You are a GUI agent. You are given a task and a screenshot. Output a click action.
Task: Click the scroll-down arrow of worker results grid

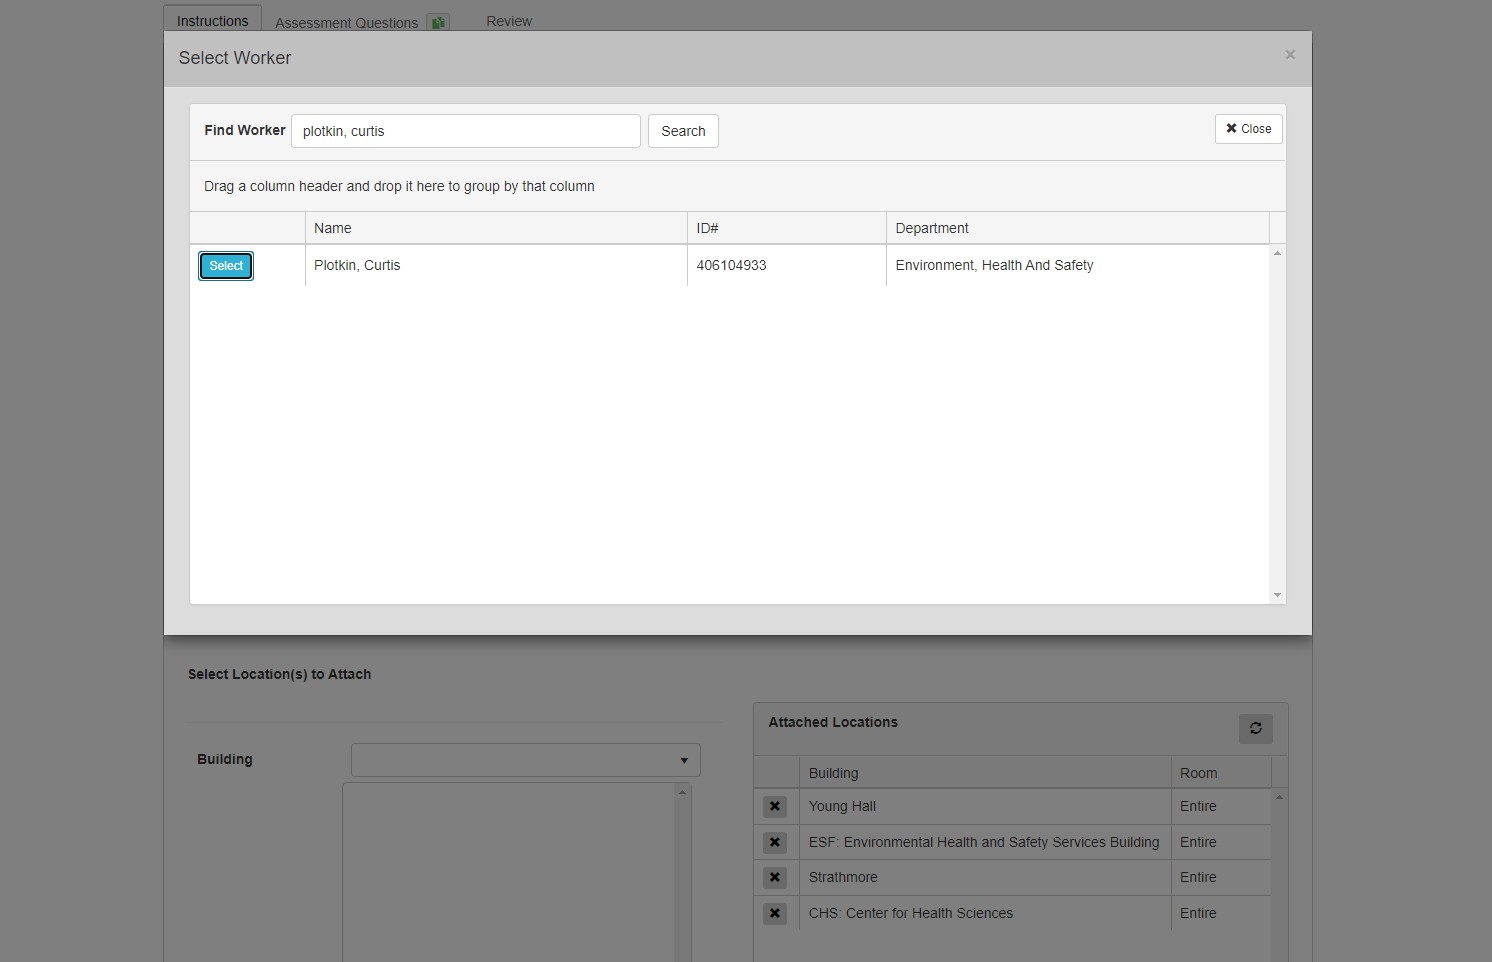pos(1277,595)
